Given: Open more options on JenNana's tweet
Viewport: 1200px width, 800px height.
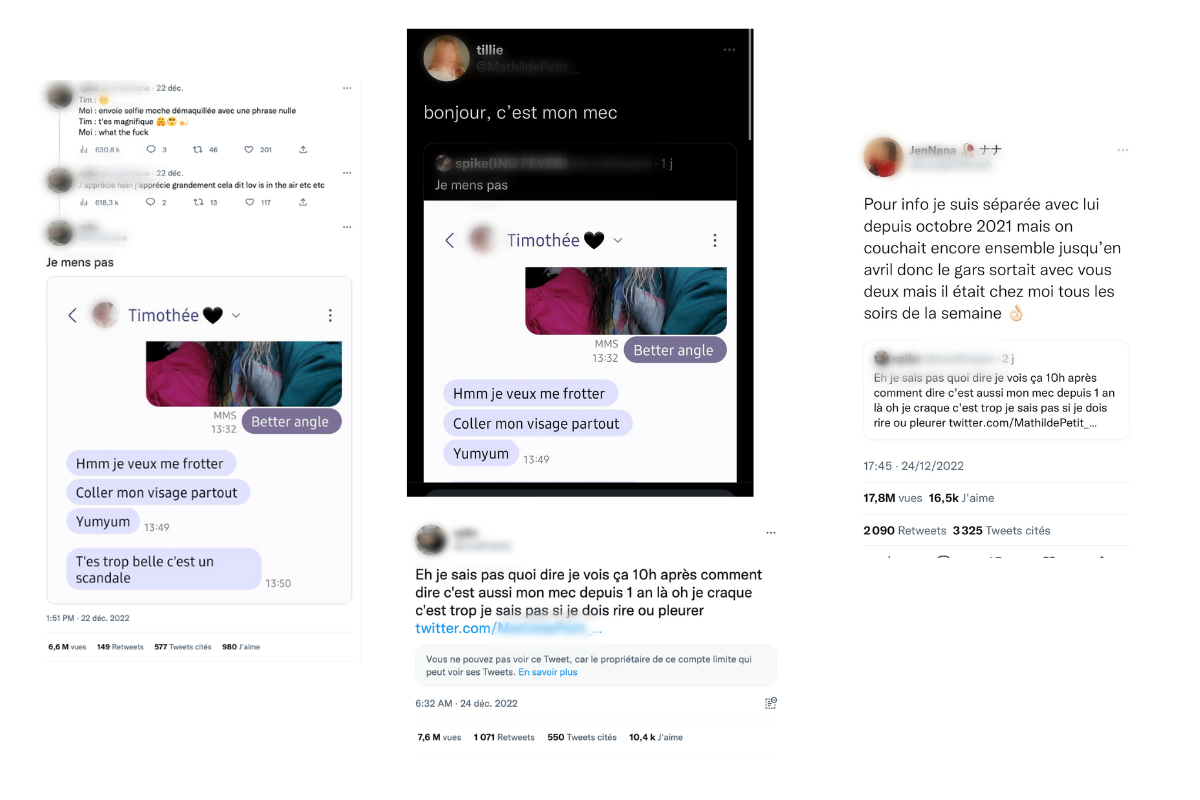Looking at the screenshot, I should pos(1122,150).
